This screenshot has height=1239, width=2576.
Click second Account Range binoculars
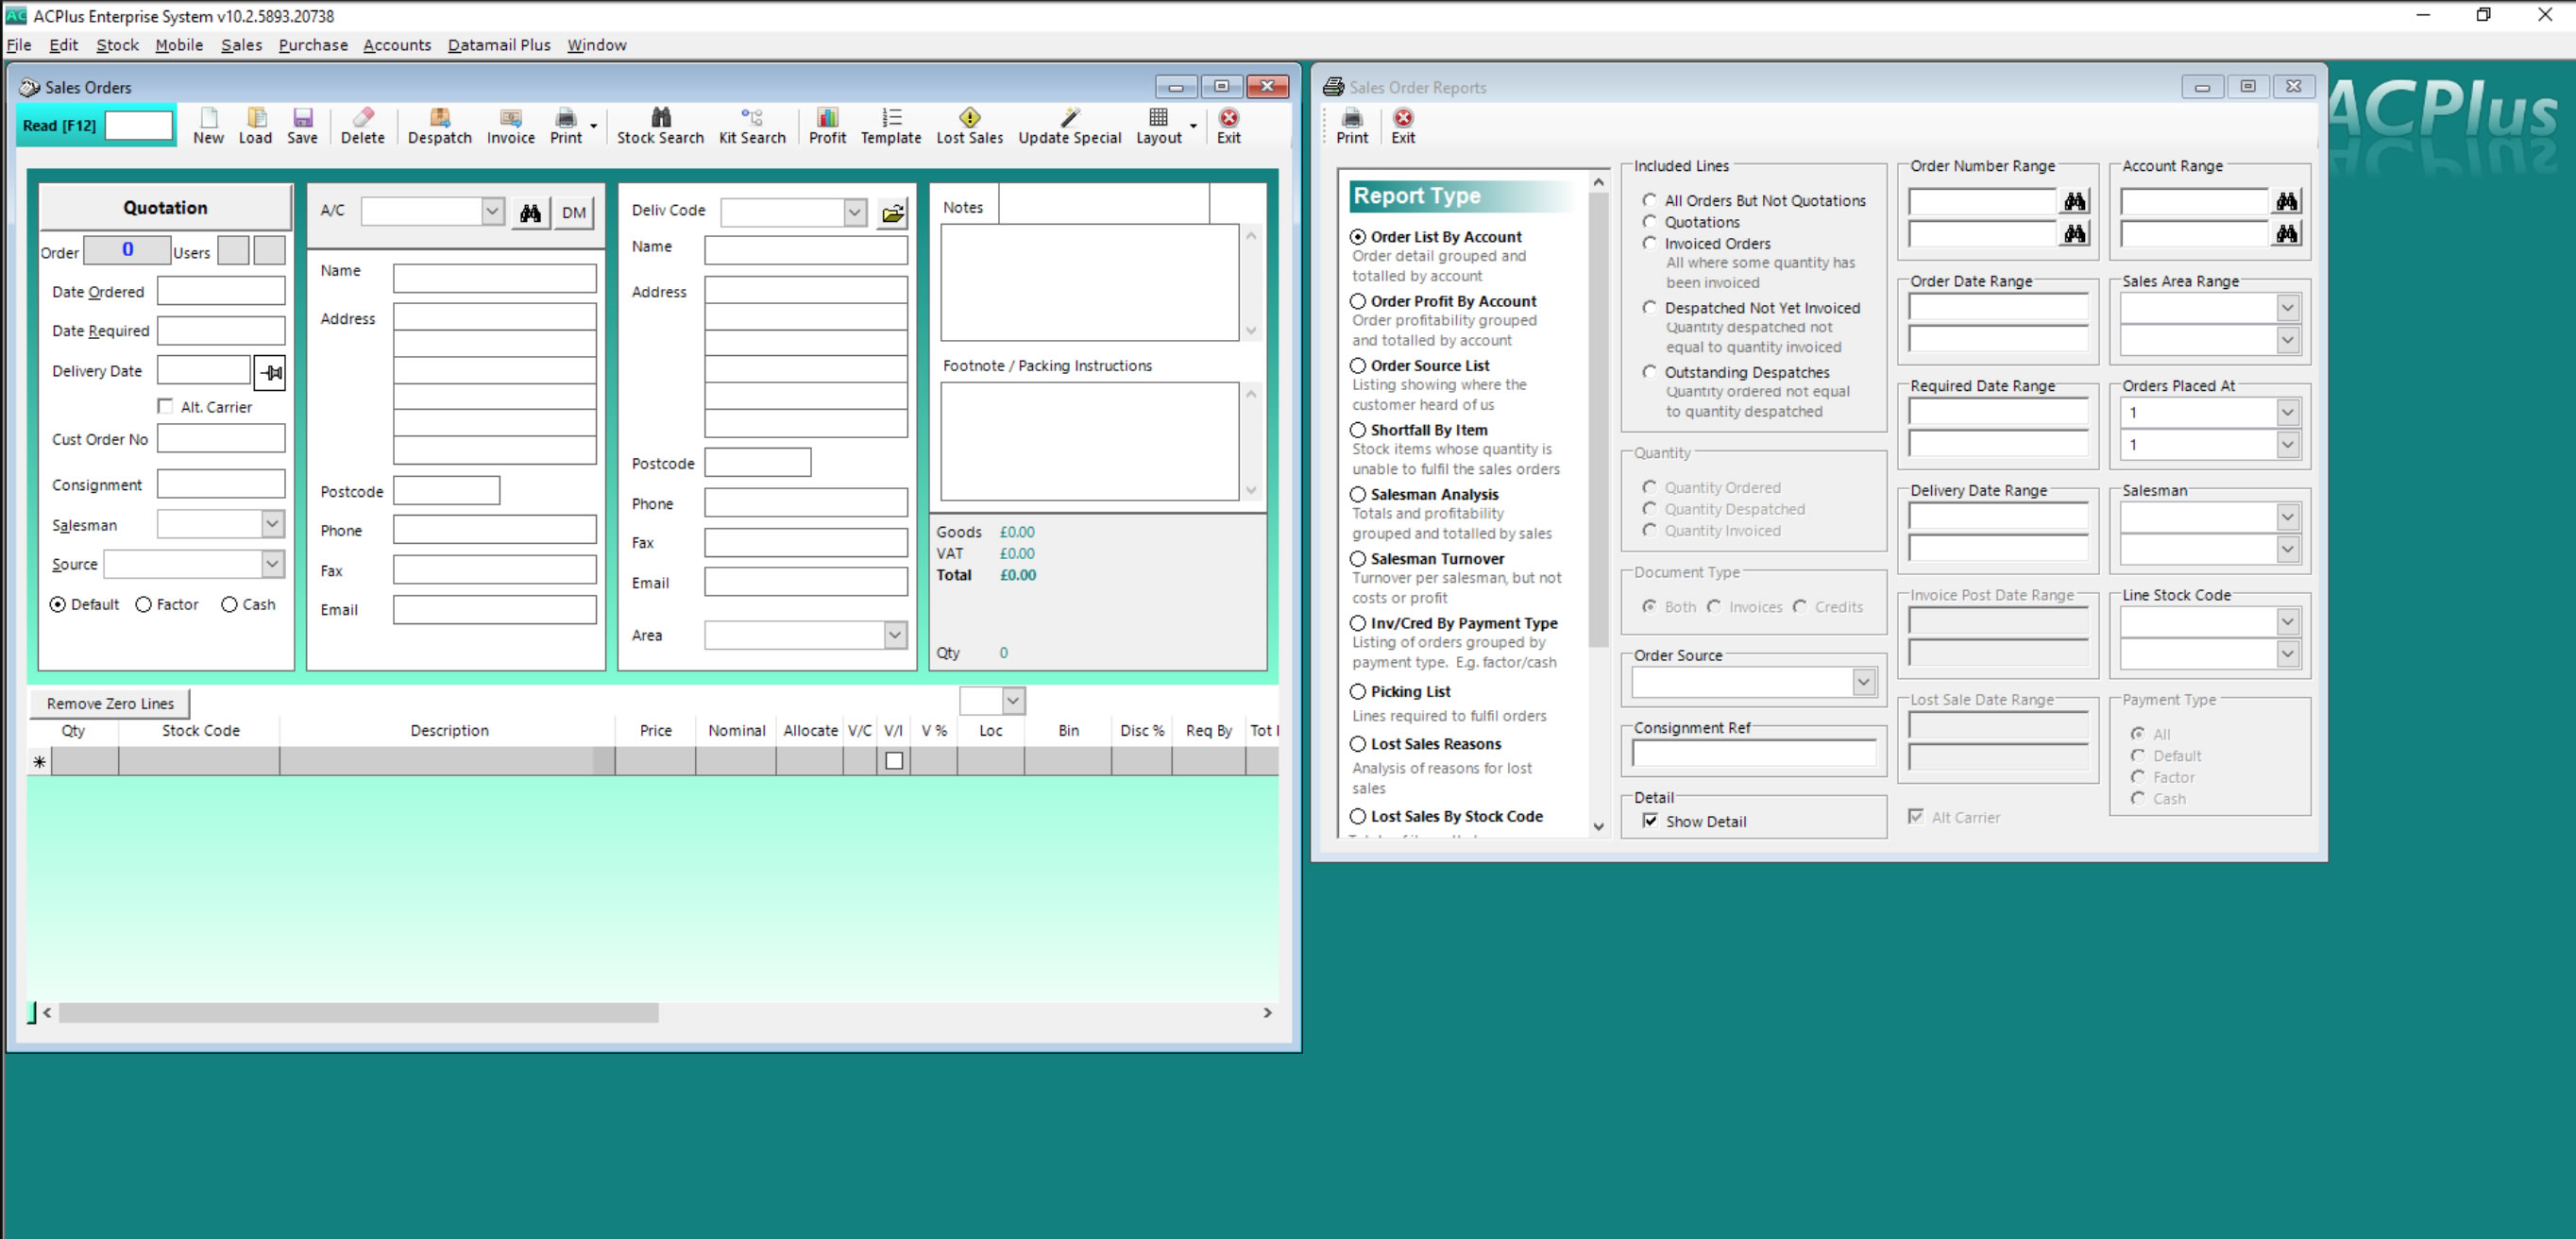[2286, 233]
